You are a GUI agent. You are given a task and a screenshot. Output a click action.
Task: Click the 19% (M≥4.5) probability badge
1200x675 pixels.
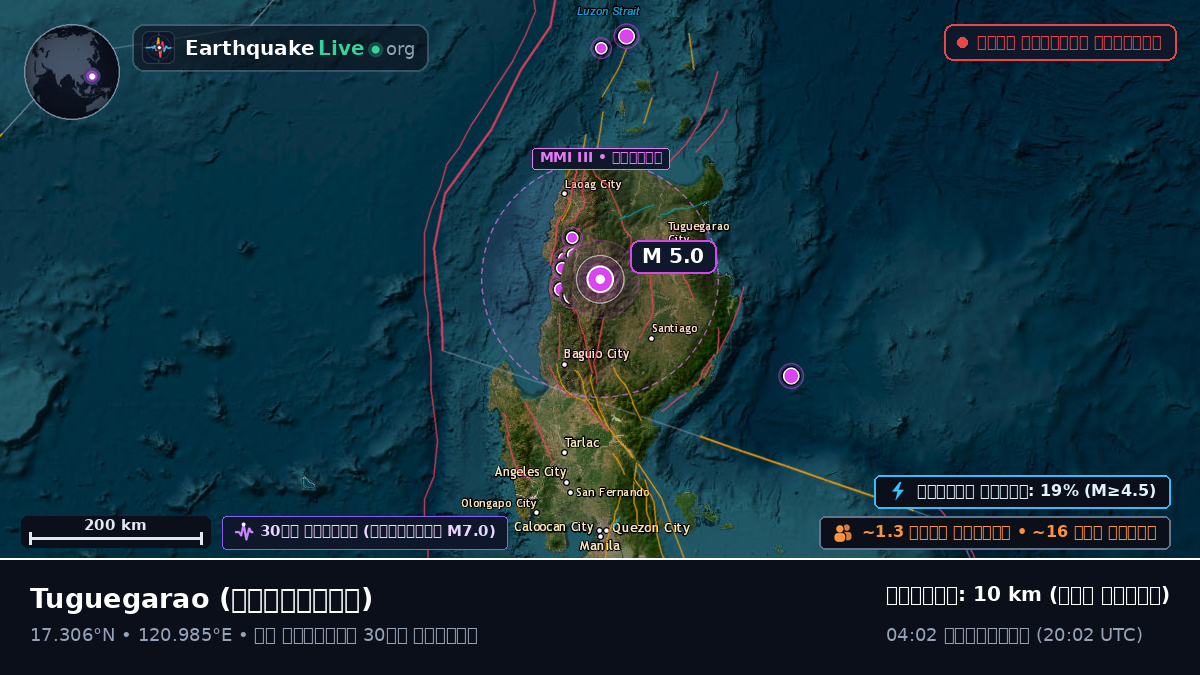tap(1022, 491)
